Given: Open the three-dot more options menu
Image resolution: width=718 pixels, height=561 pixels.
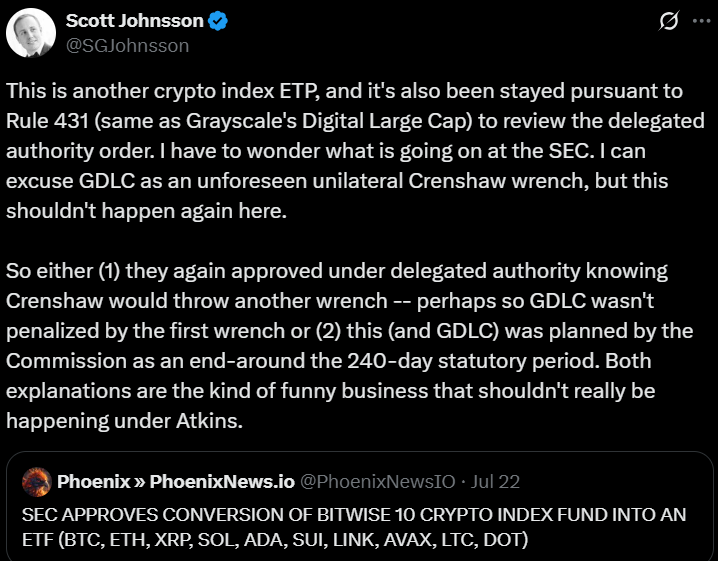Looking at the screenshot, I should 702,21.
